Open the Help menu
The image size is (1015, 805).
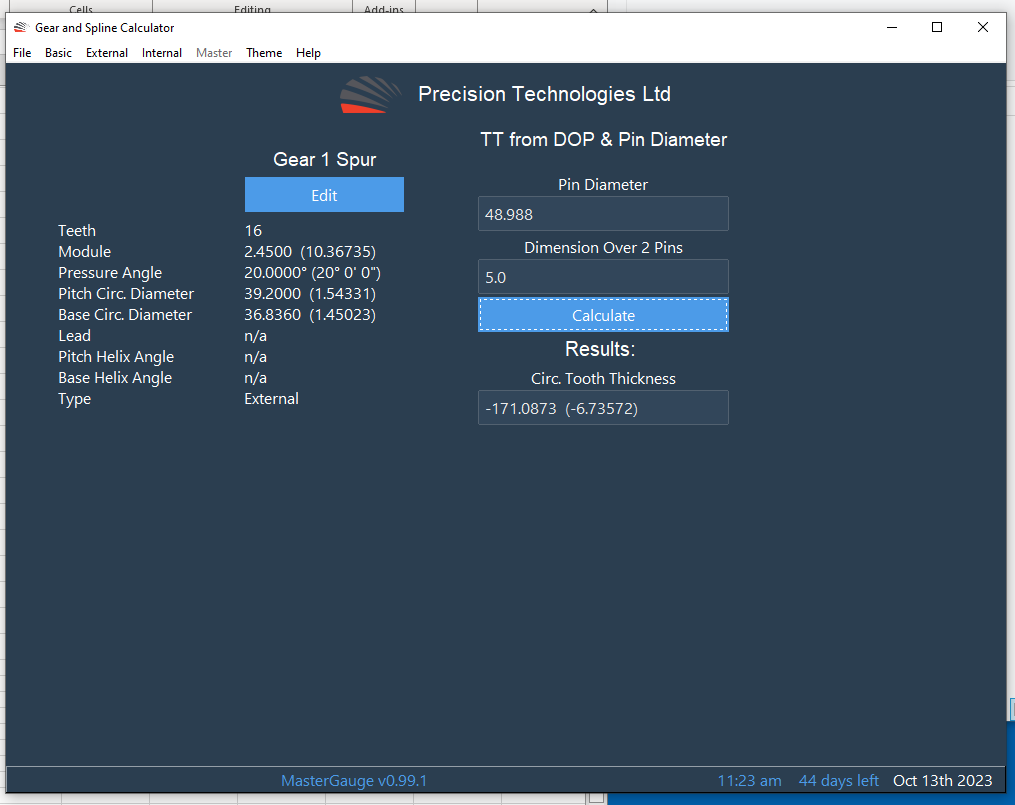click(x=308, y=52)
